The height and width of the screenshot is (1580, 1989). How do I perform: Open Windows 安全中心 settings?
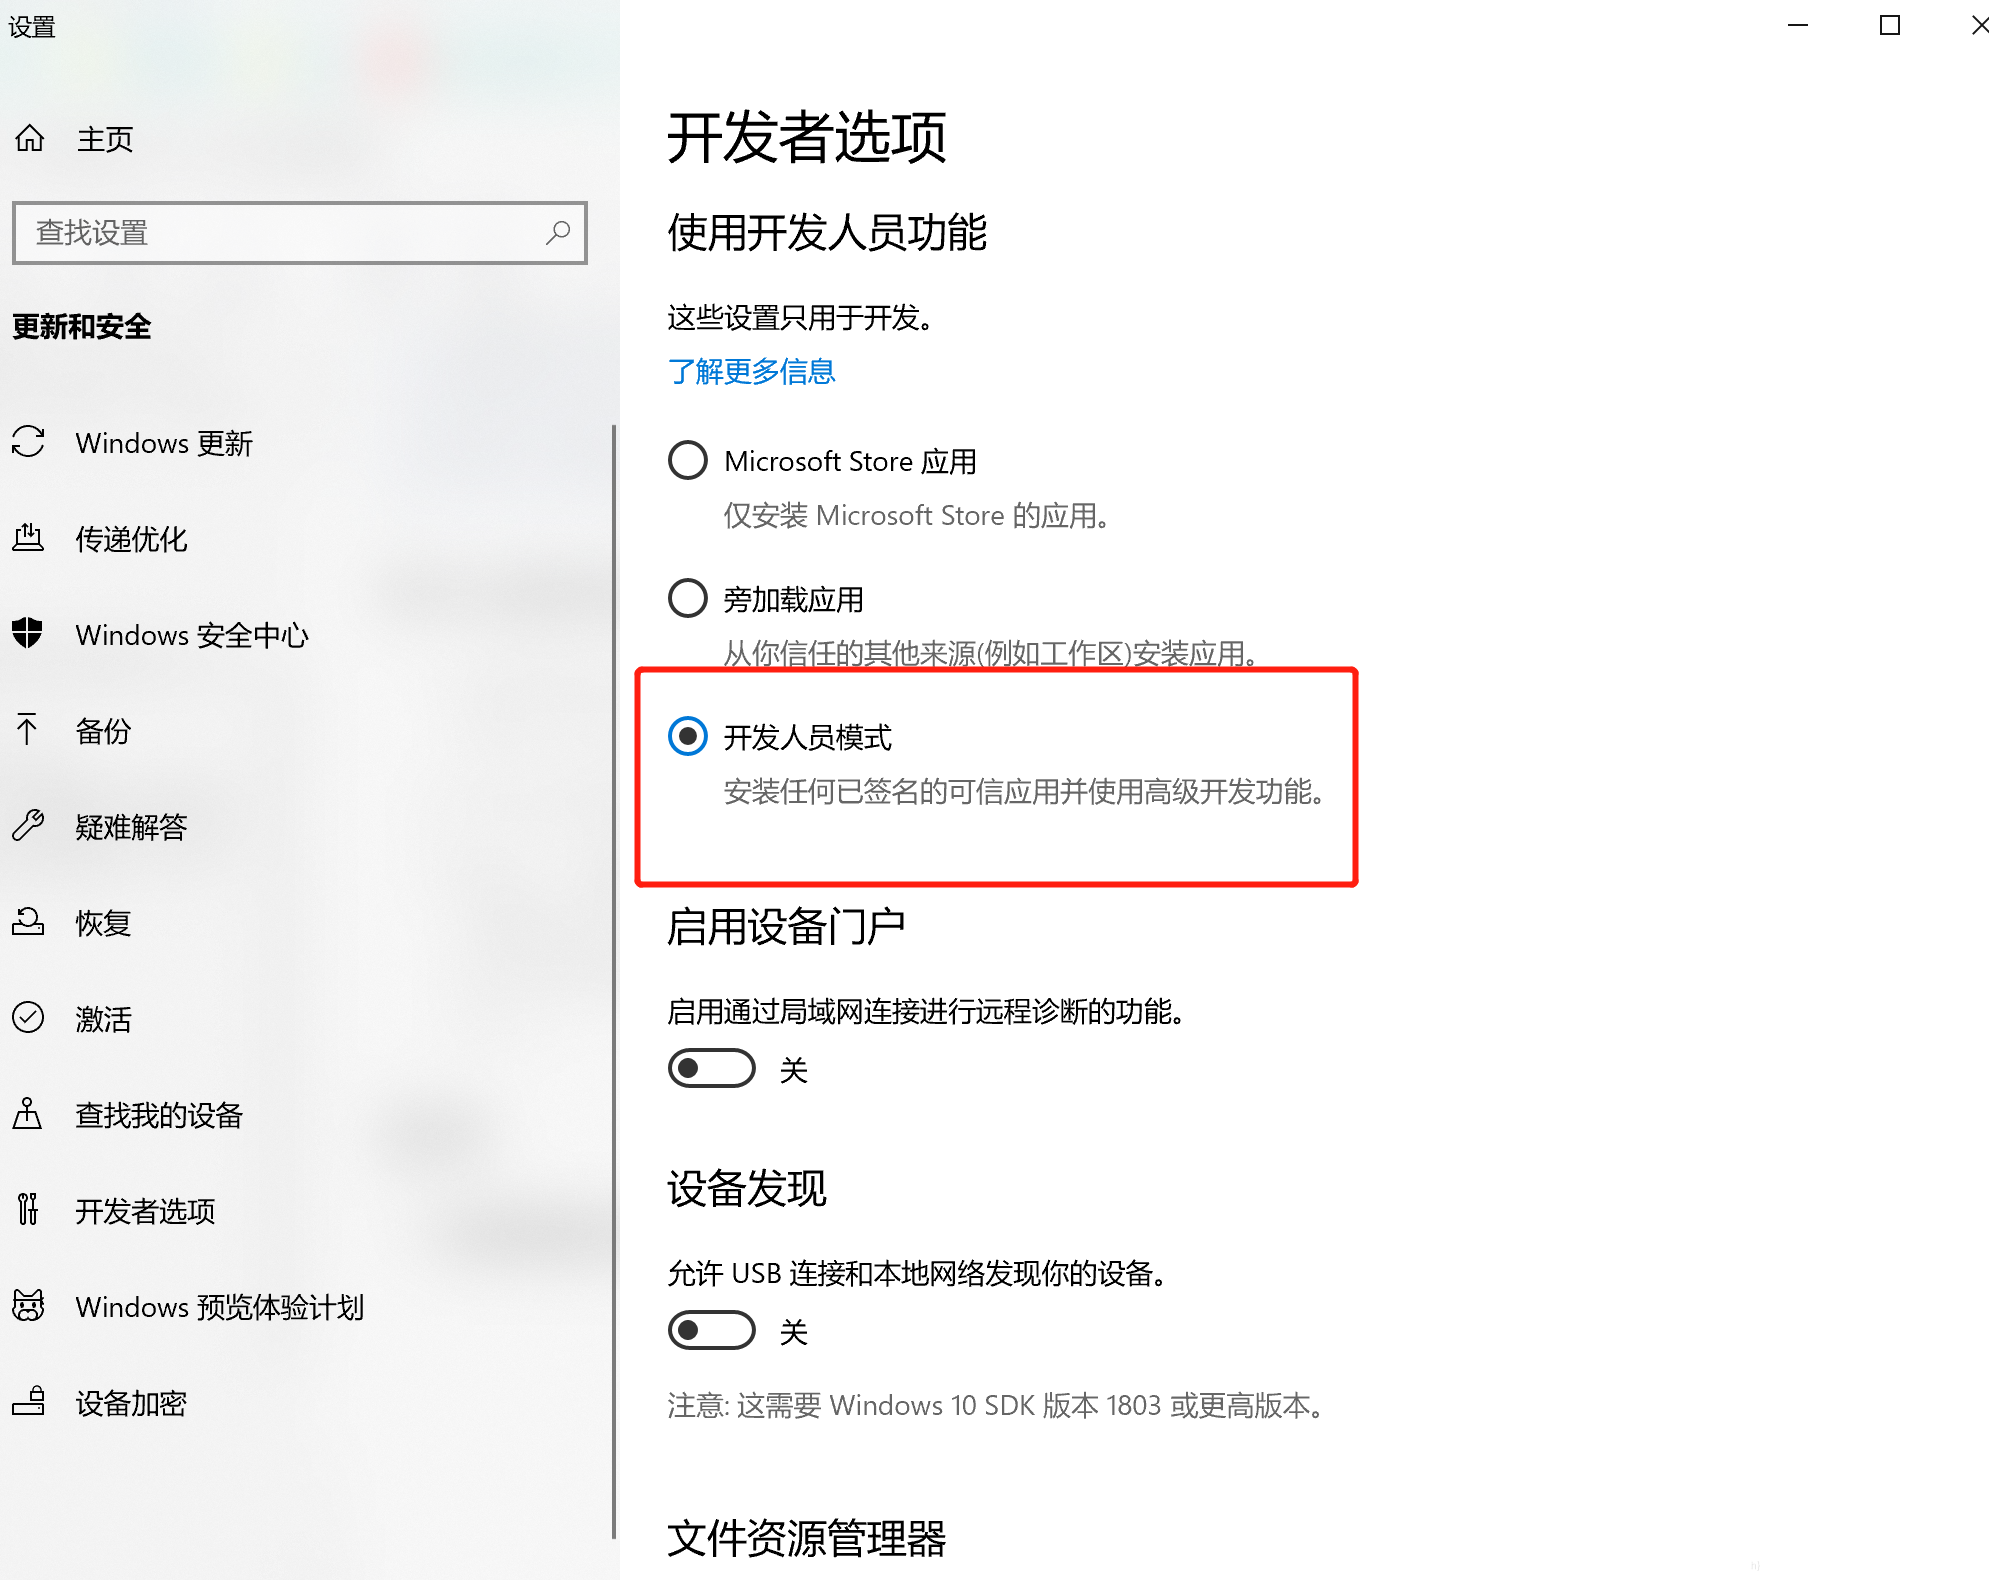pos(192,635)
